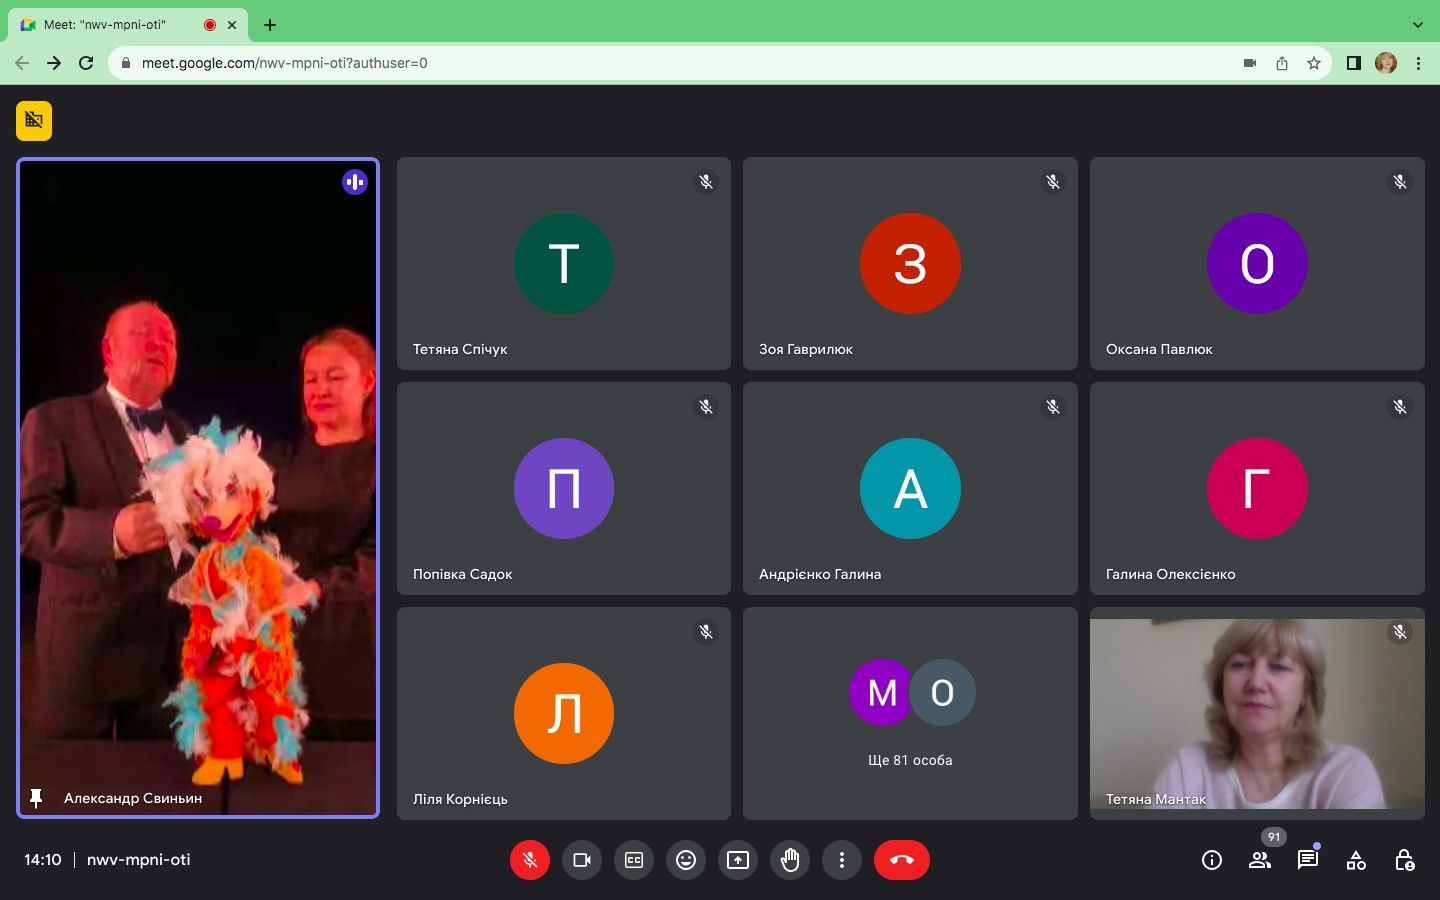
Task: Open chat with everyone
Action: tap(1308, 860)
